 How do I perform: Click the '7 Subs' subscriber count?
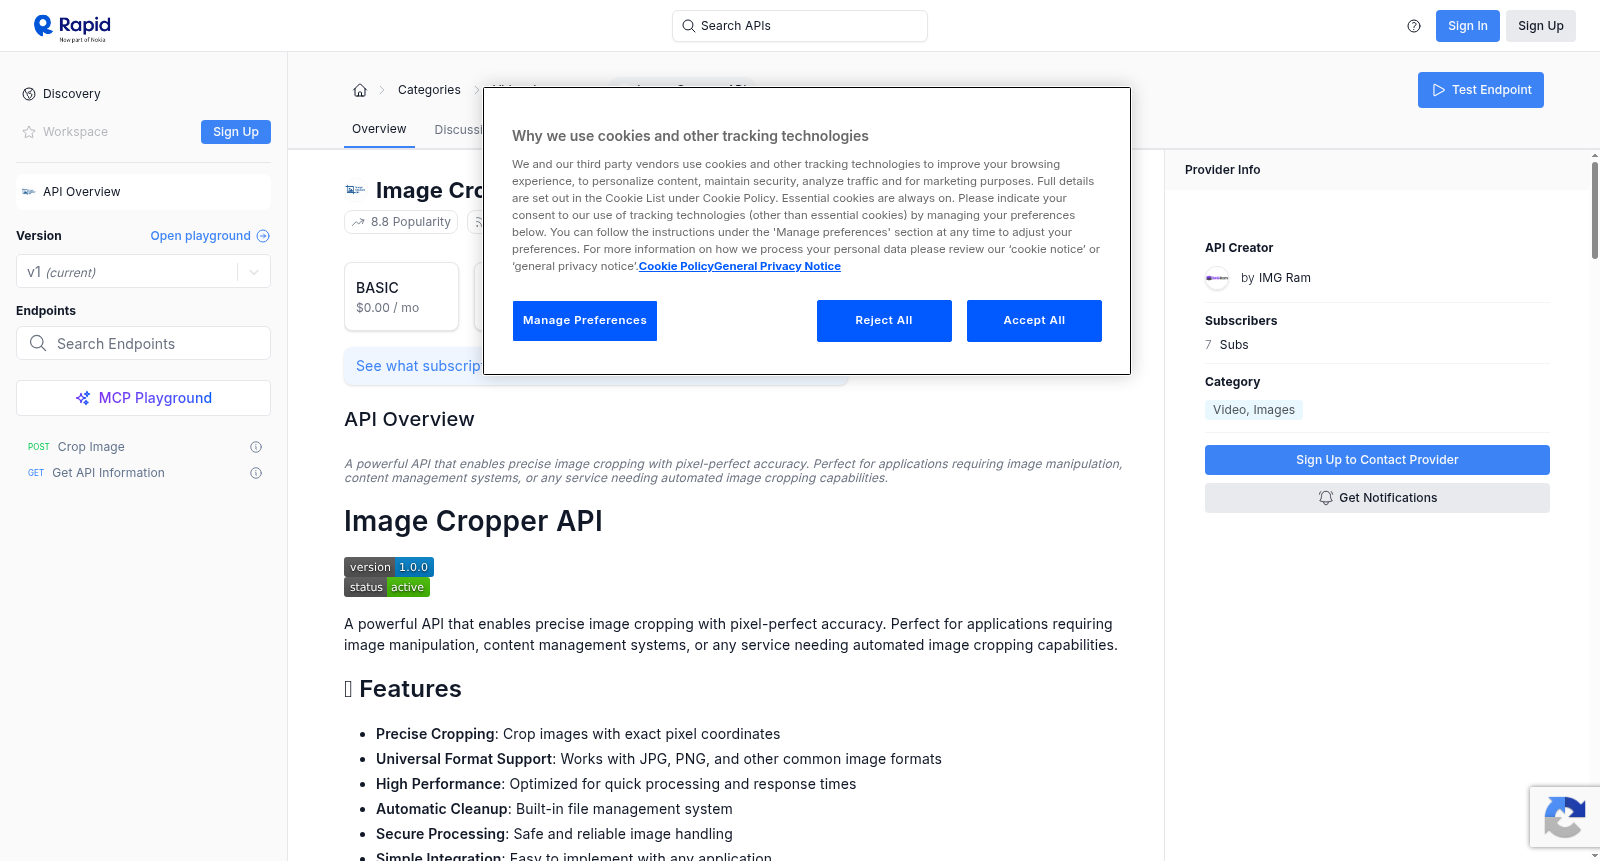tap(1227, 345)
